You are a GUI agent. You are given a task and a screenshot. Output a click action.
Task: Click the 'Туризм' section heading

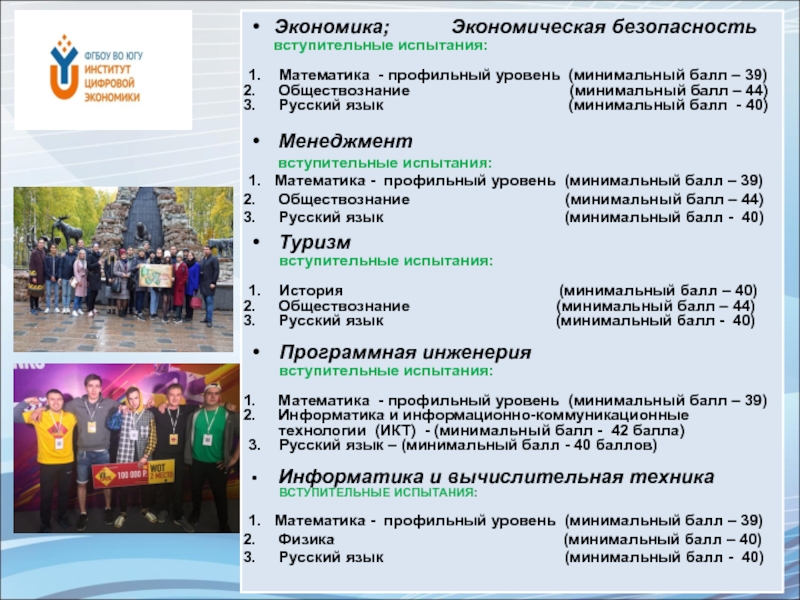point(315,241)
